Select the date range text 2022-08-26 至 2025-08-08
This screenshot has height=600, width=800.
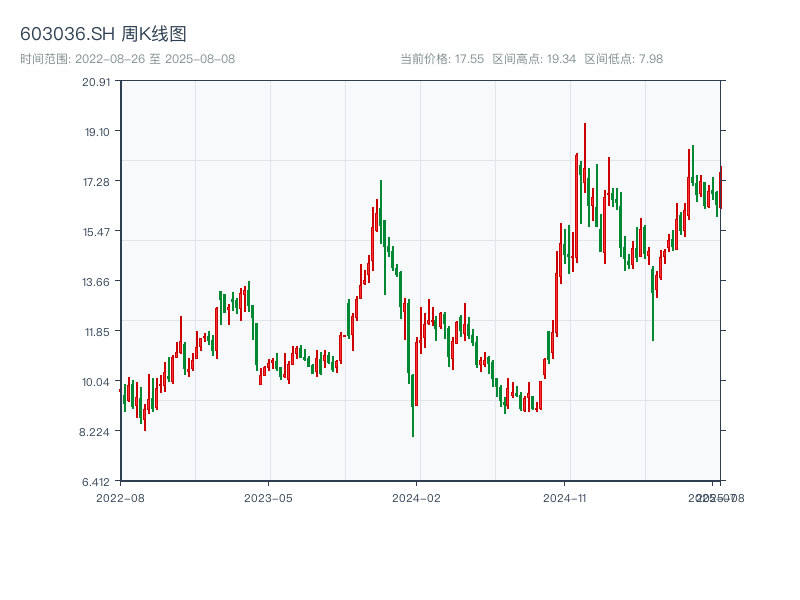[155, 59]
